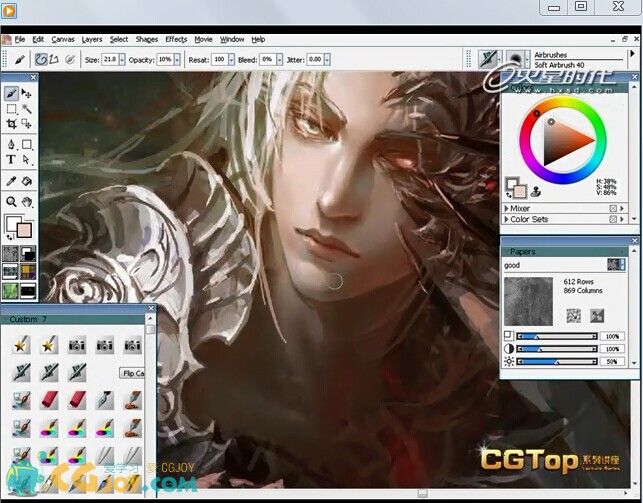Choose the Grabber hand tool
The width and height of the screenshot is (643, 503).
pos(27,201)
